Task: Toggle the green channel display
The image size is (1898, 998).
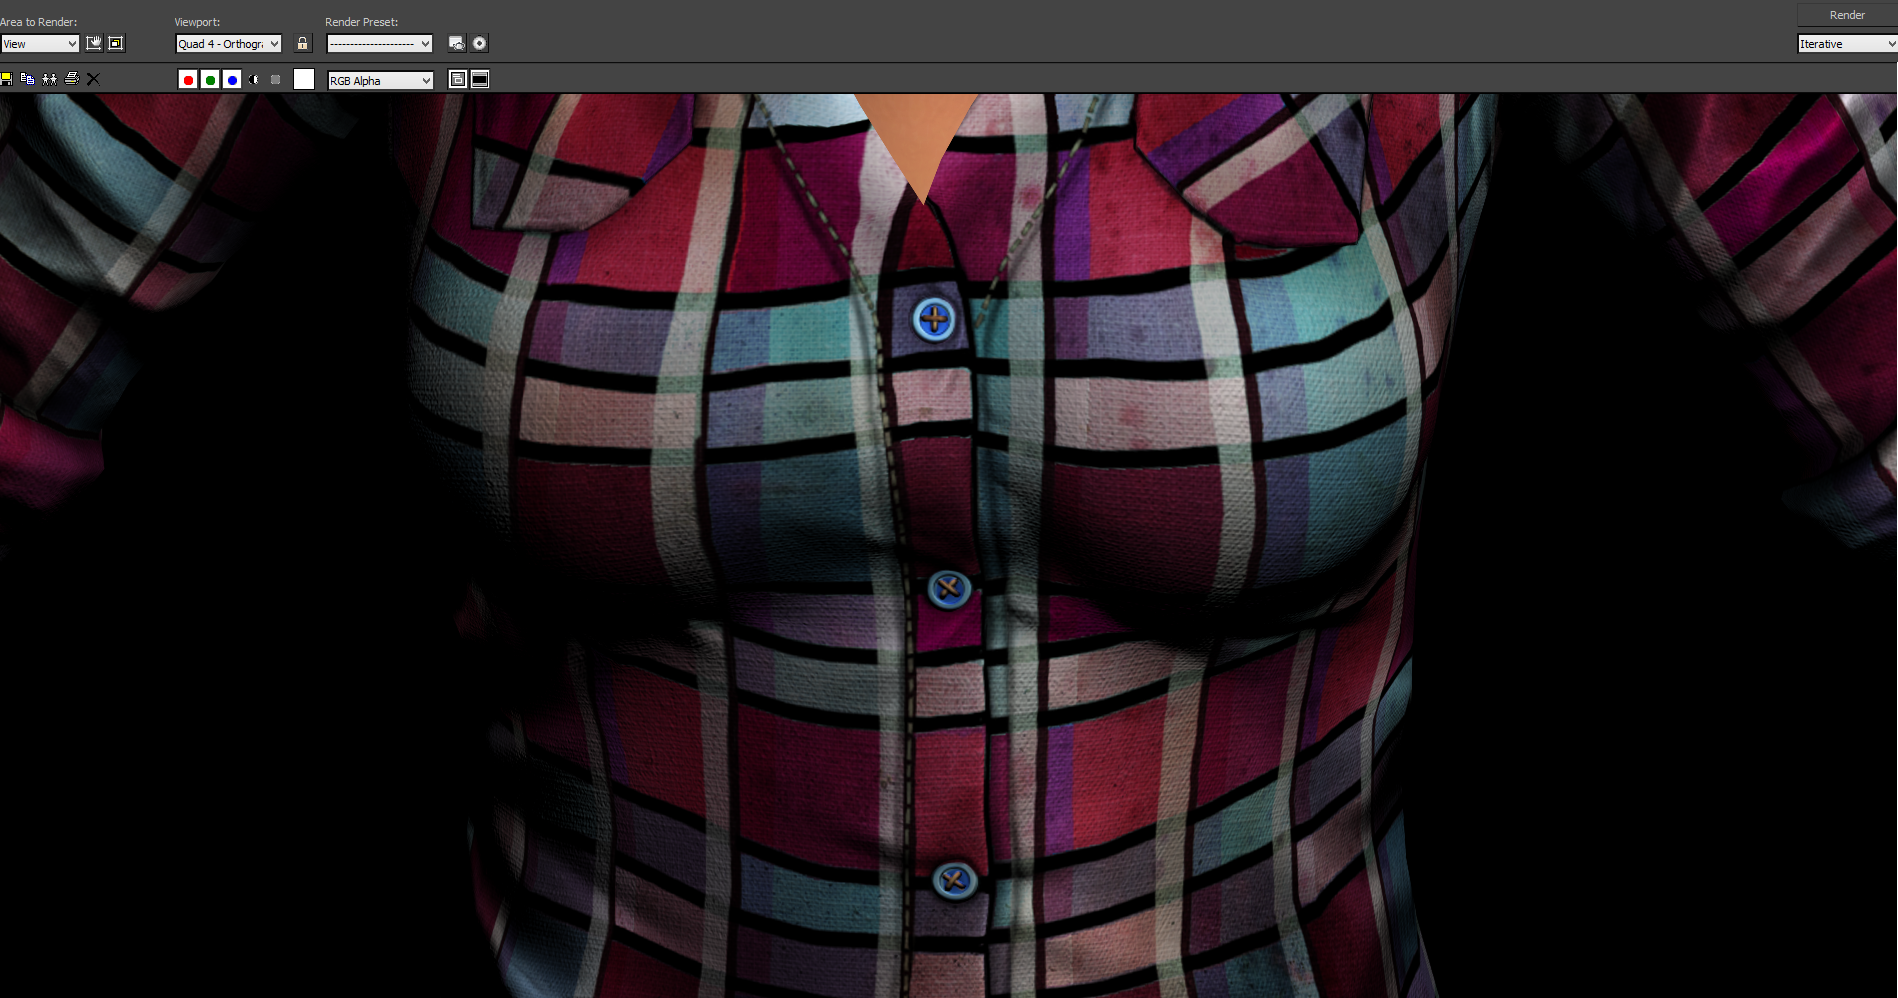Action: click(210, 80)
